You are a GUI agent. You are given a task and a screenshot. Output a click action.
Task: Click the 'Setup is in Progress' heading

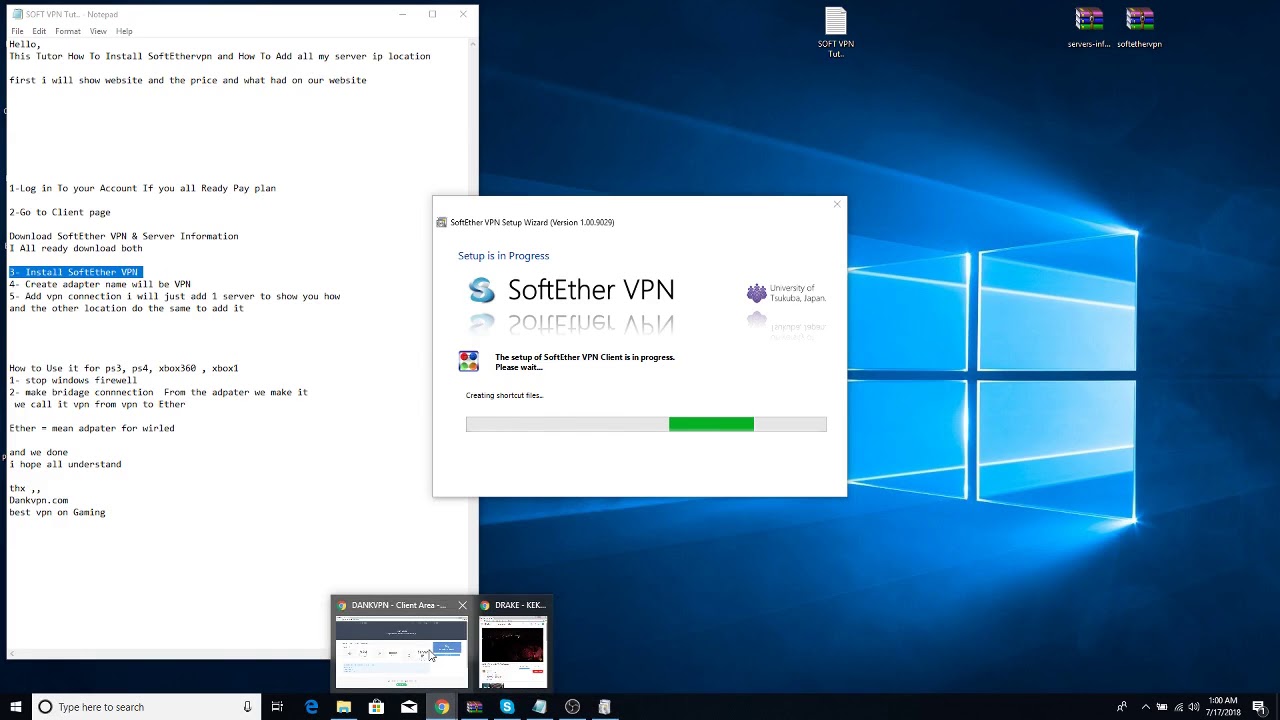[x=503, y=256]
